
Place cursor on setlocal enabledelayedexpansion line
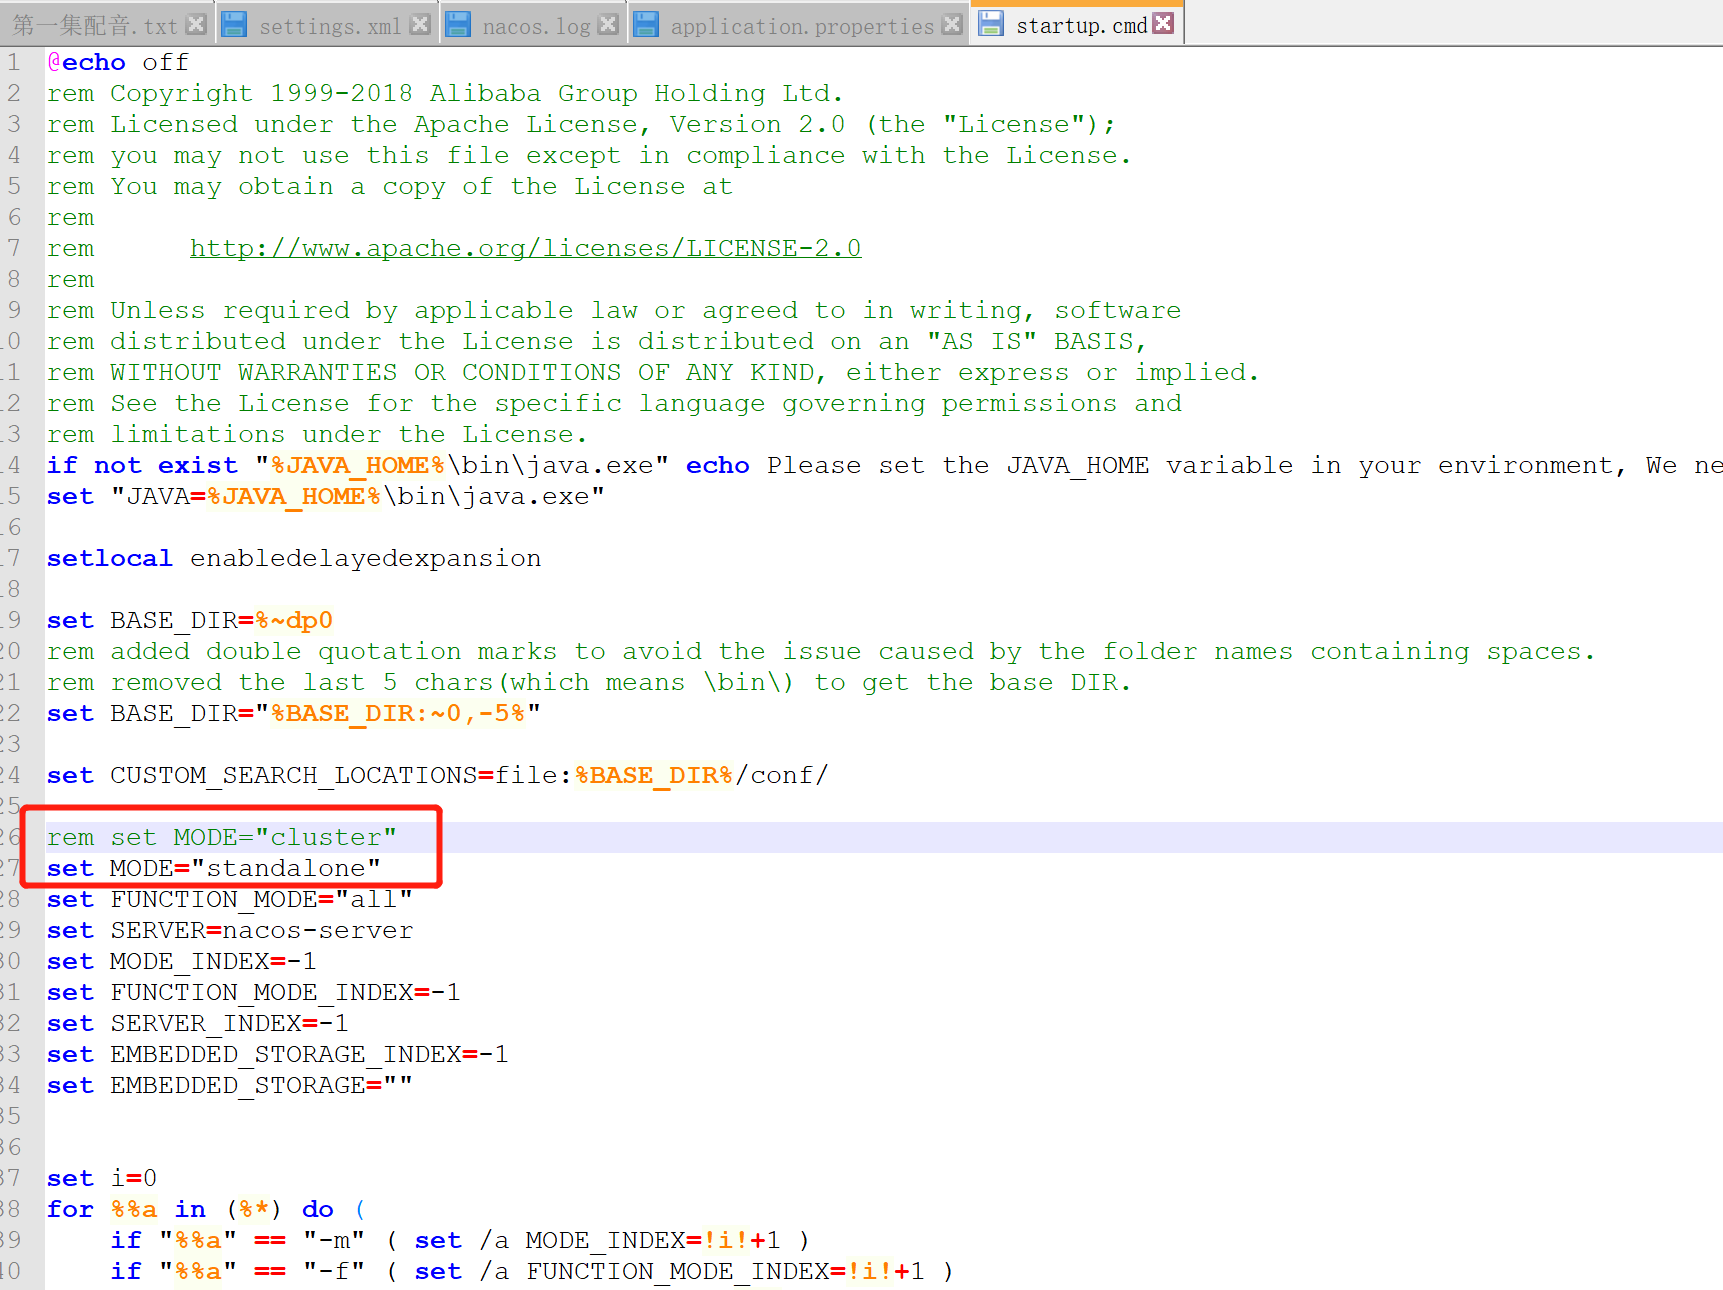(x=293, y=558)
